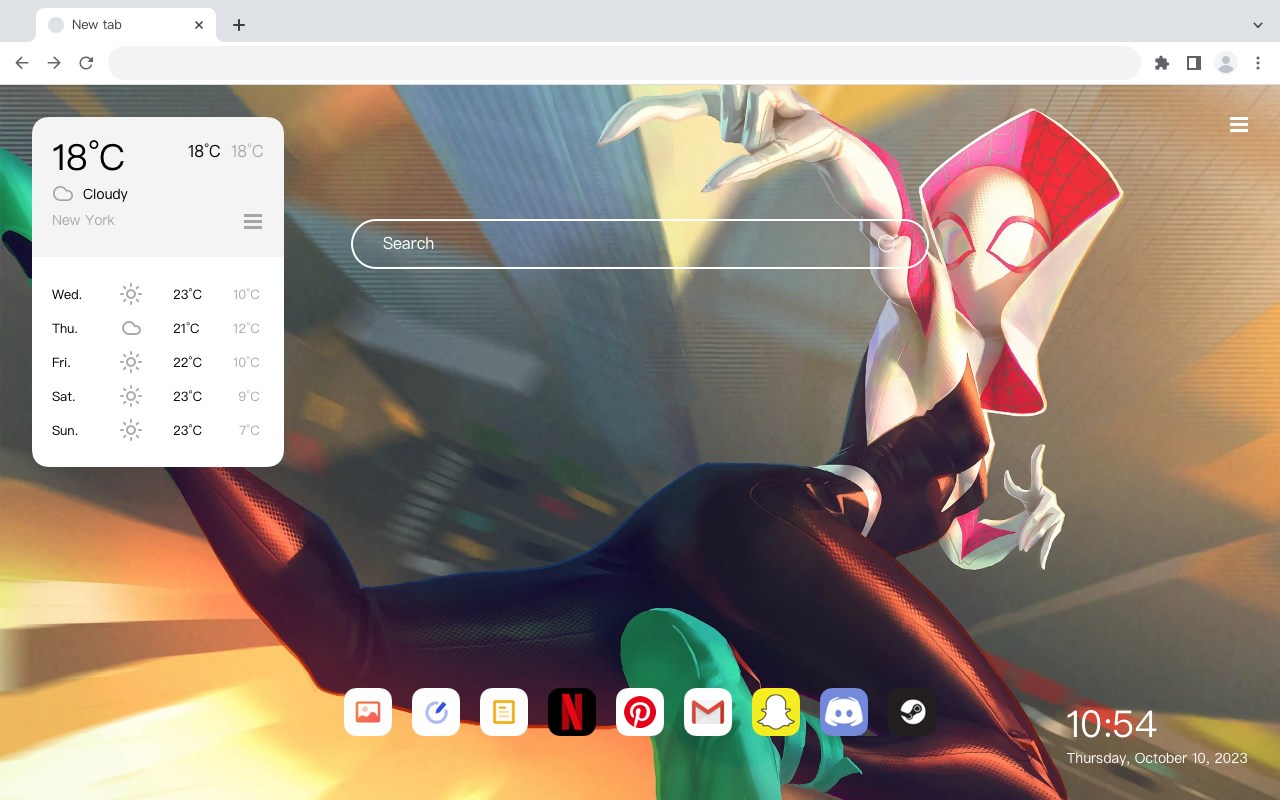This screenshot has width=1280, height=800.
Task: Select the New tab tab
Action: (126, 25)
